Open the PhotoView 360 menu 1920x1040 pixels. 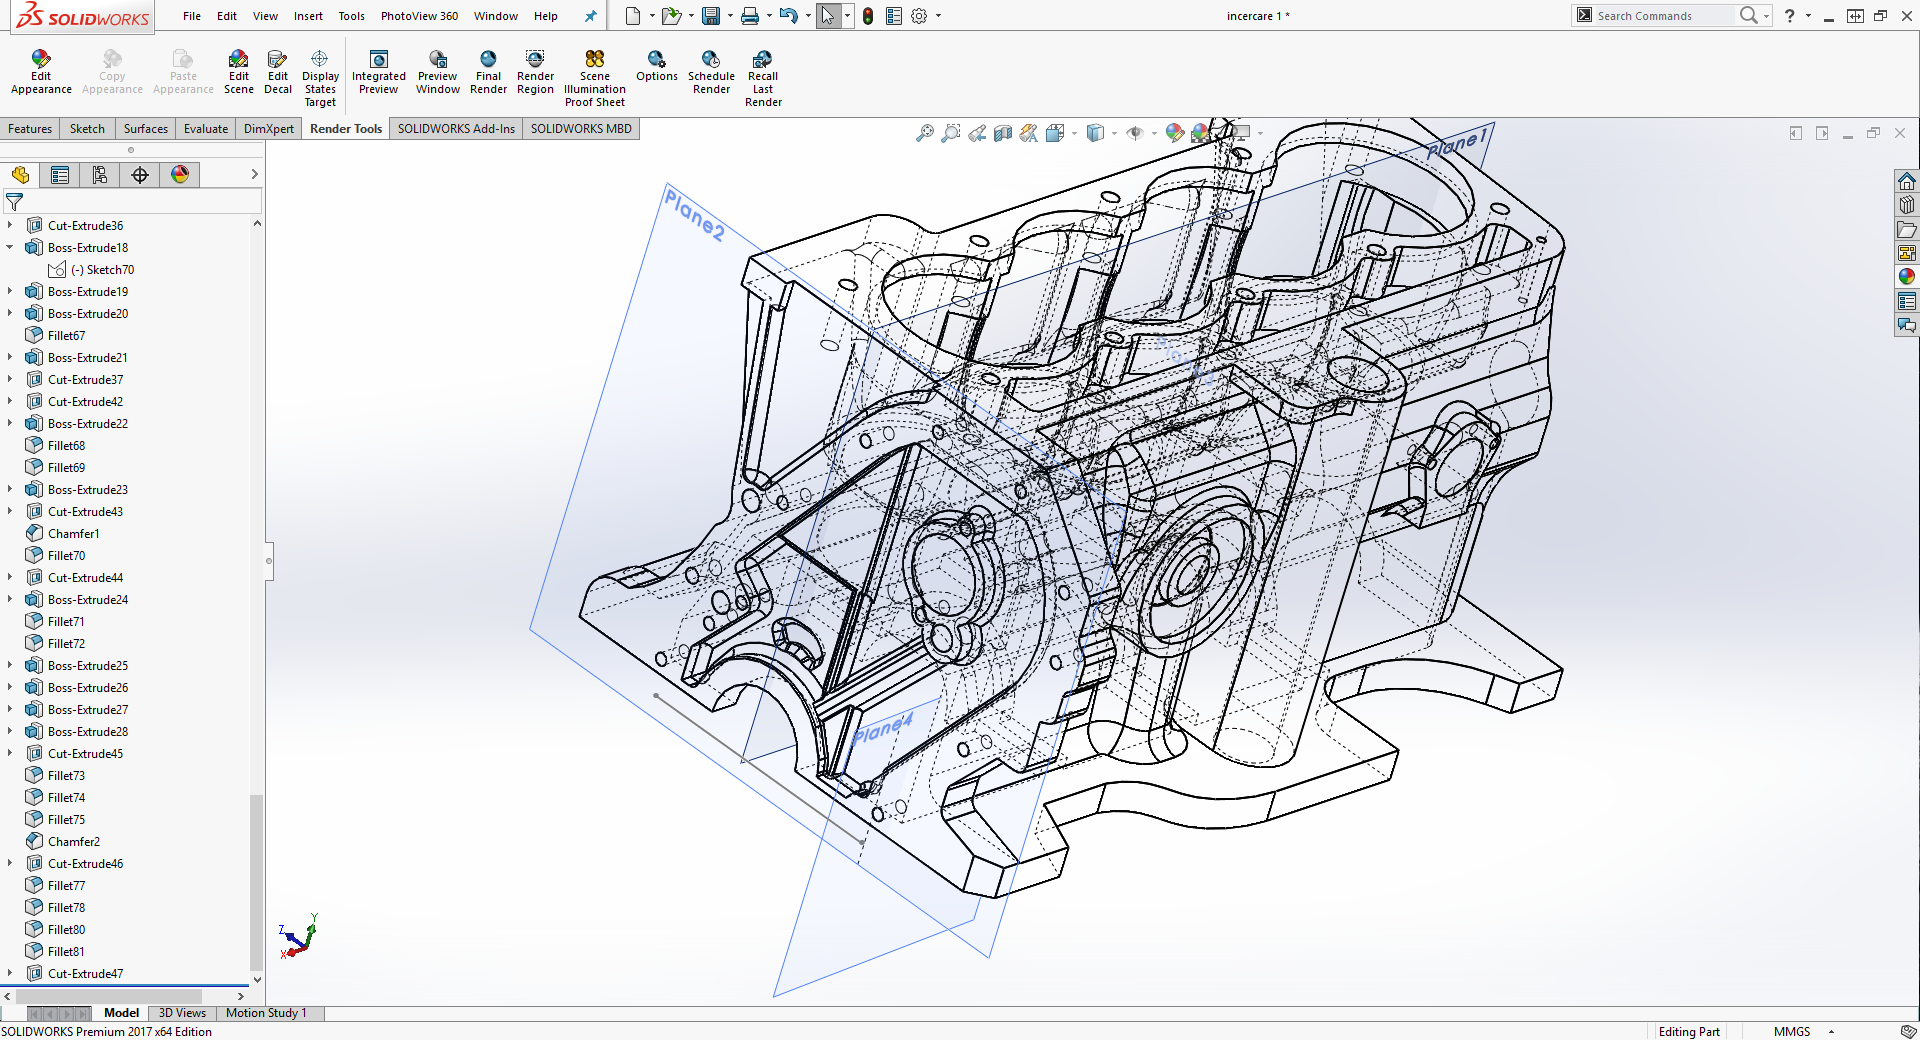pyautogui.click(x=419, y=16)
